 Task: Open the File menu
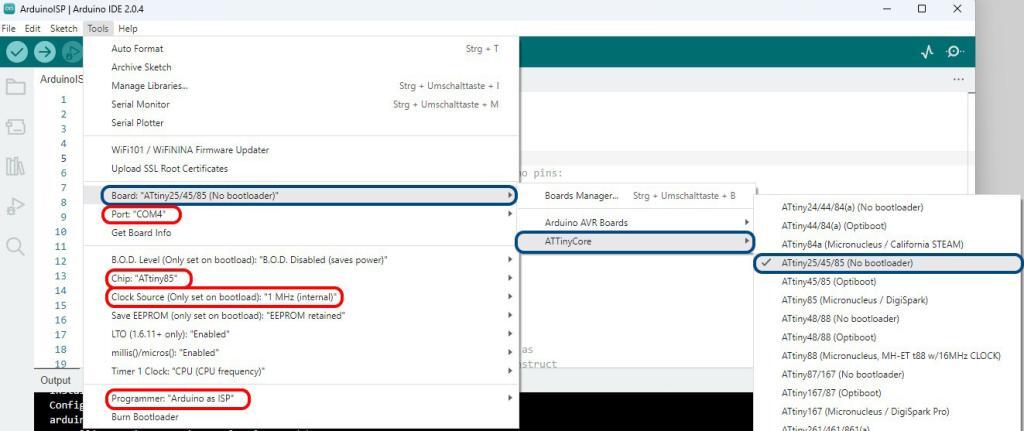[8, 29]
